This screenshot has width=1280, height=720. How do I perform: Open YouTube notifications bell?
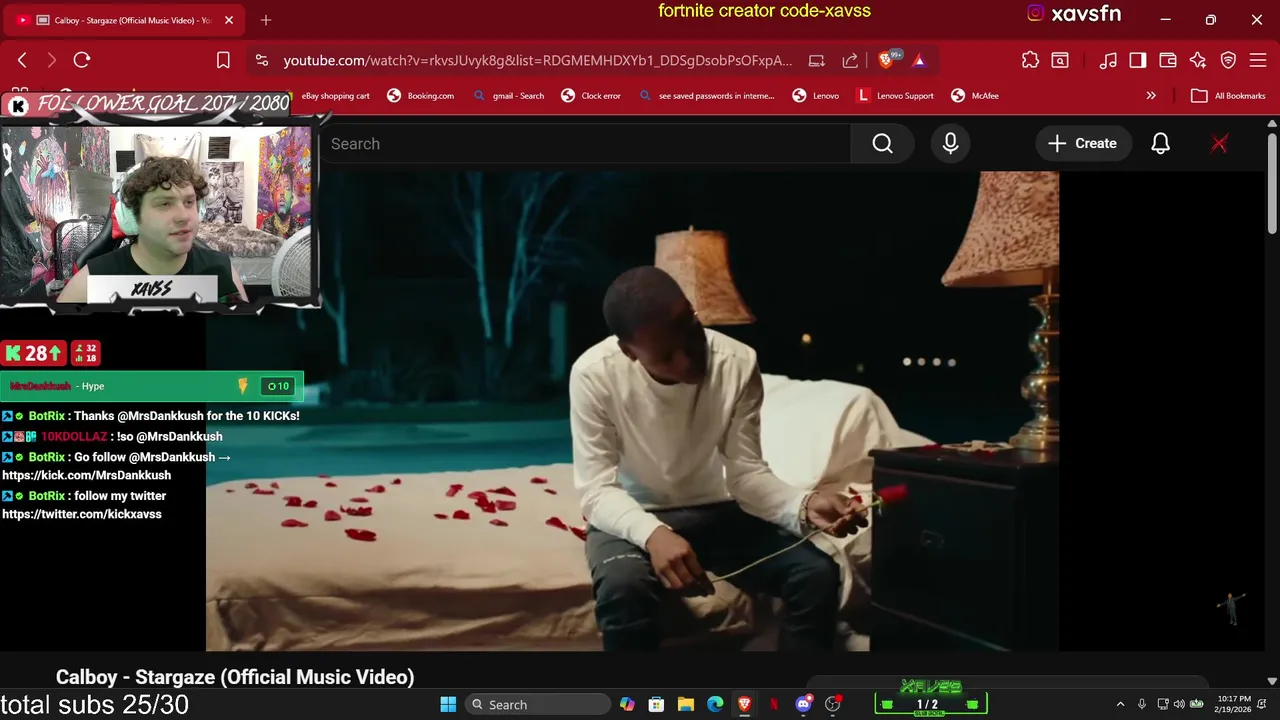click(1160, 144)
